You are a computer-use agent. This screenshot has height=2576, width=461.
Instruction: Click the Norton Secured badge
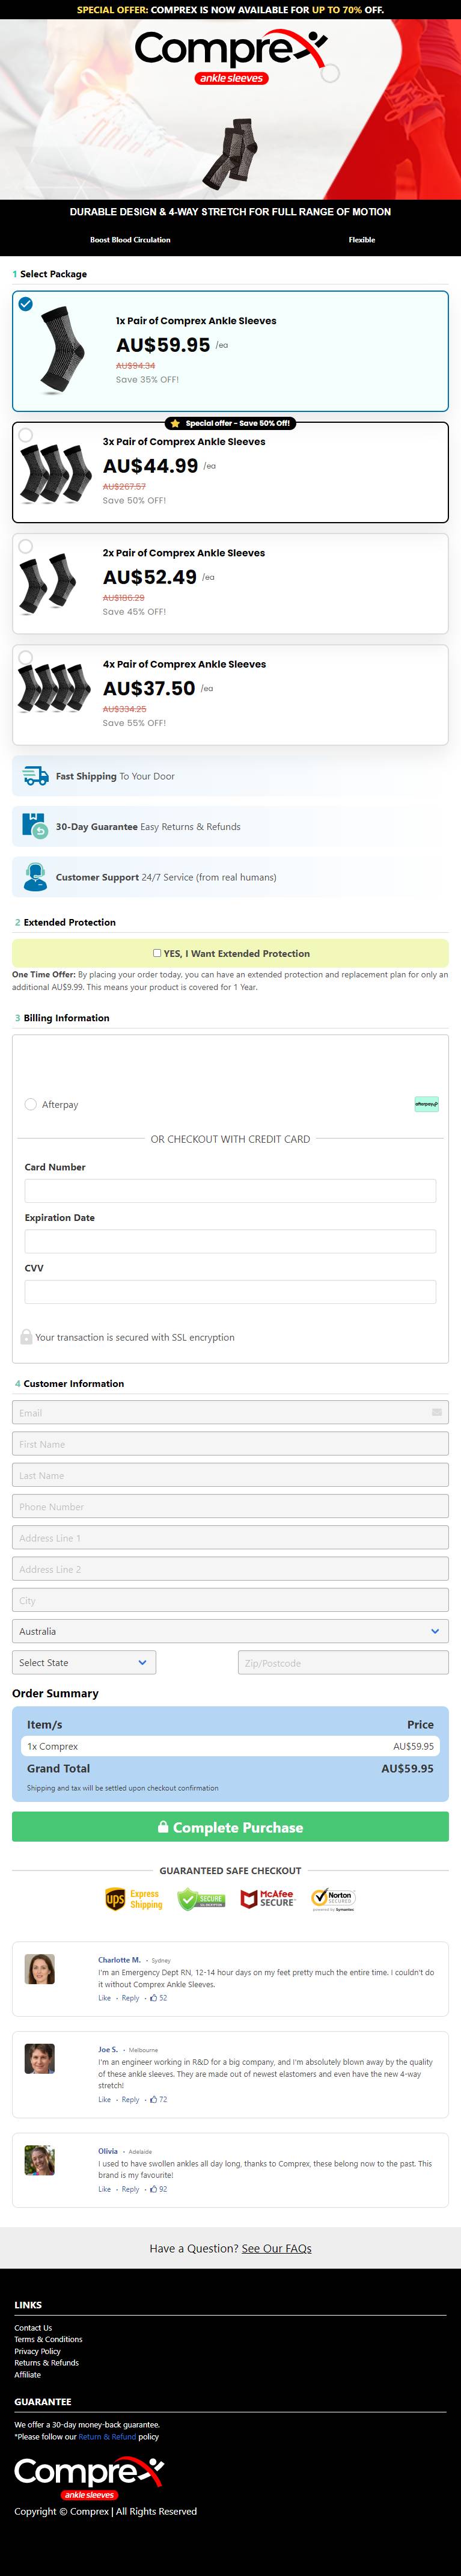pyautogui.click(x=334, y=1898)
